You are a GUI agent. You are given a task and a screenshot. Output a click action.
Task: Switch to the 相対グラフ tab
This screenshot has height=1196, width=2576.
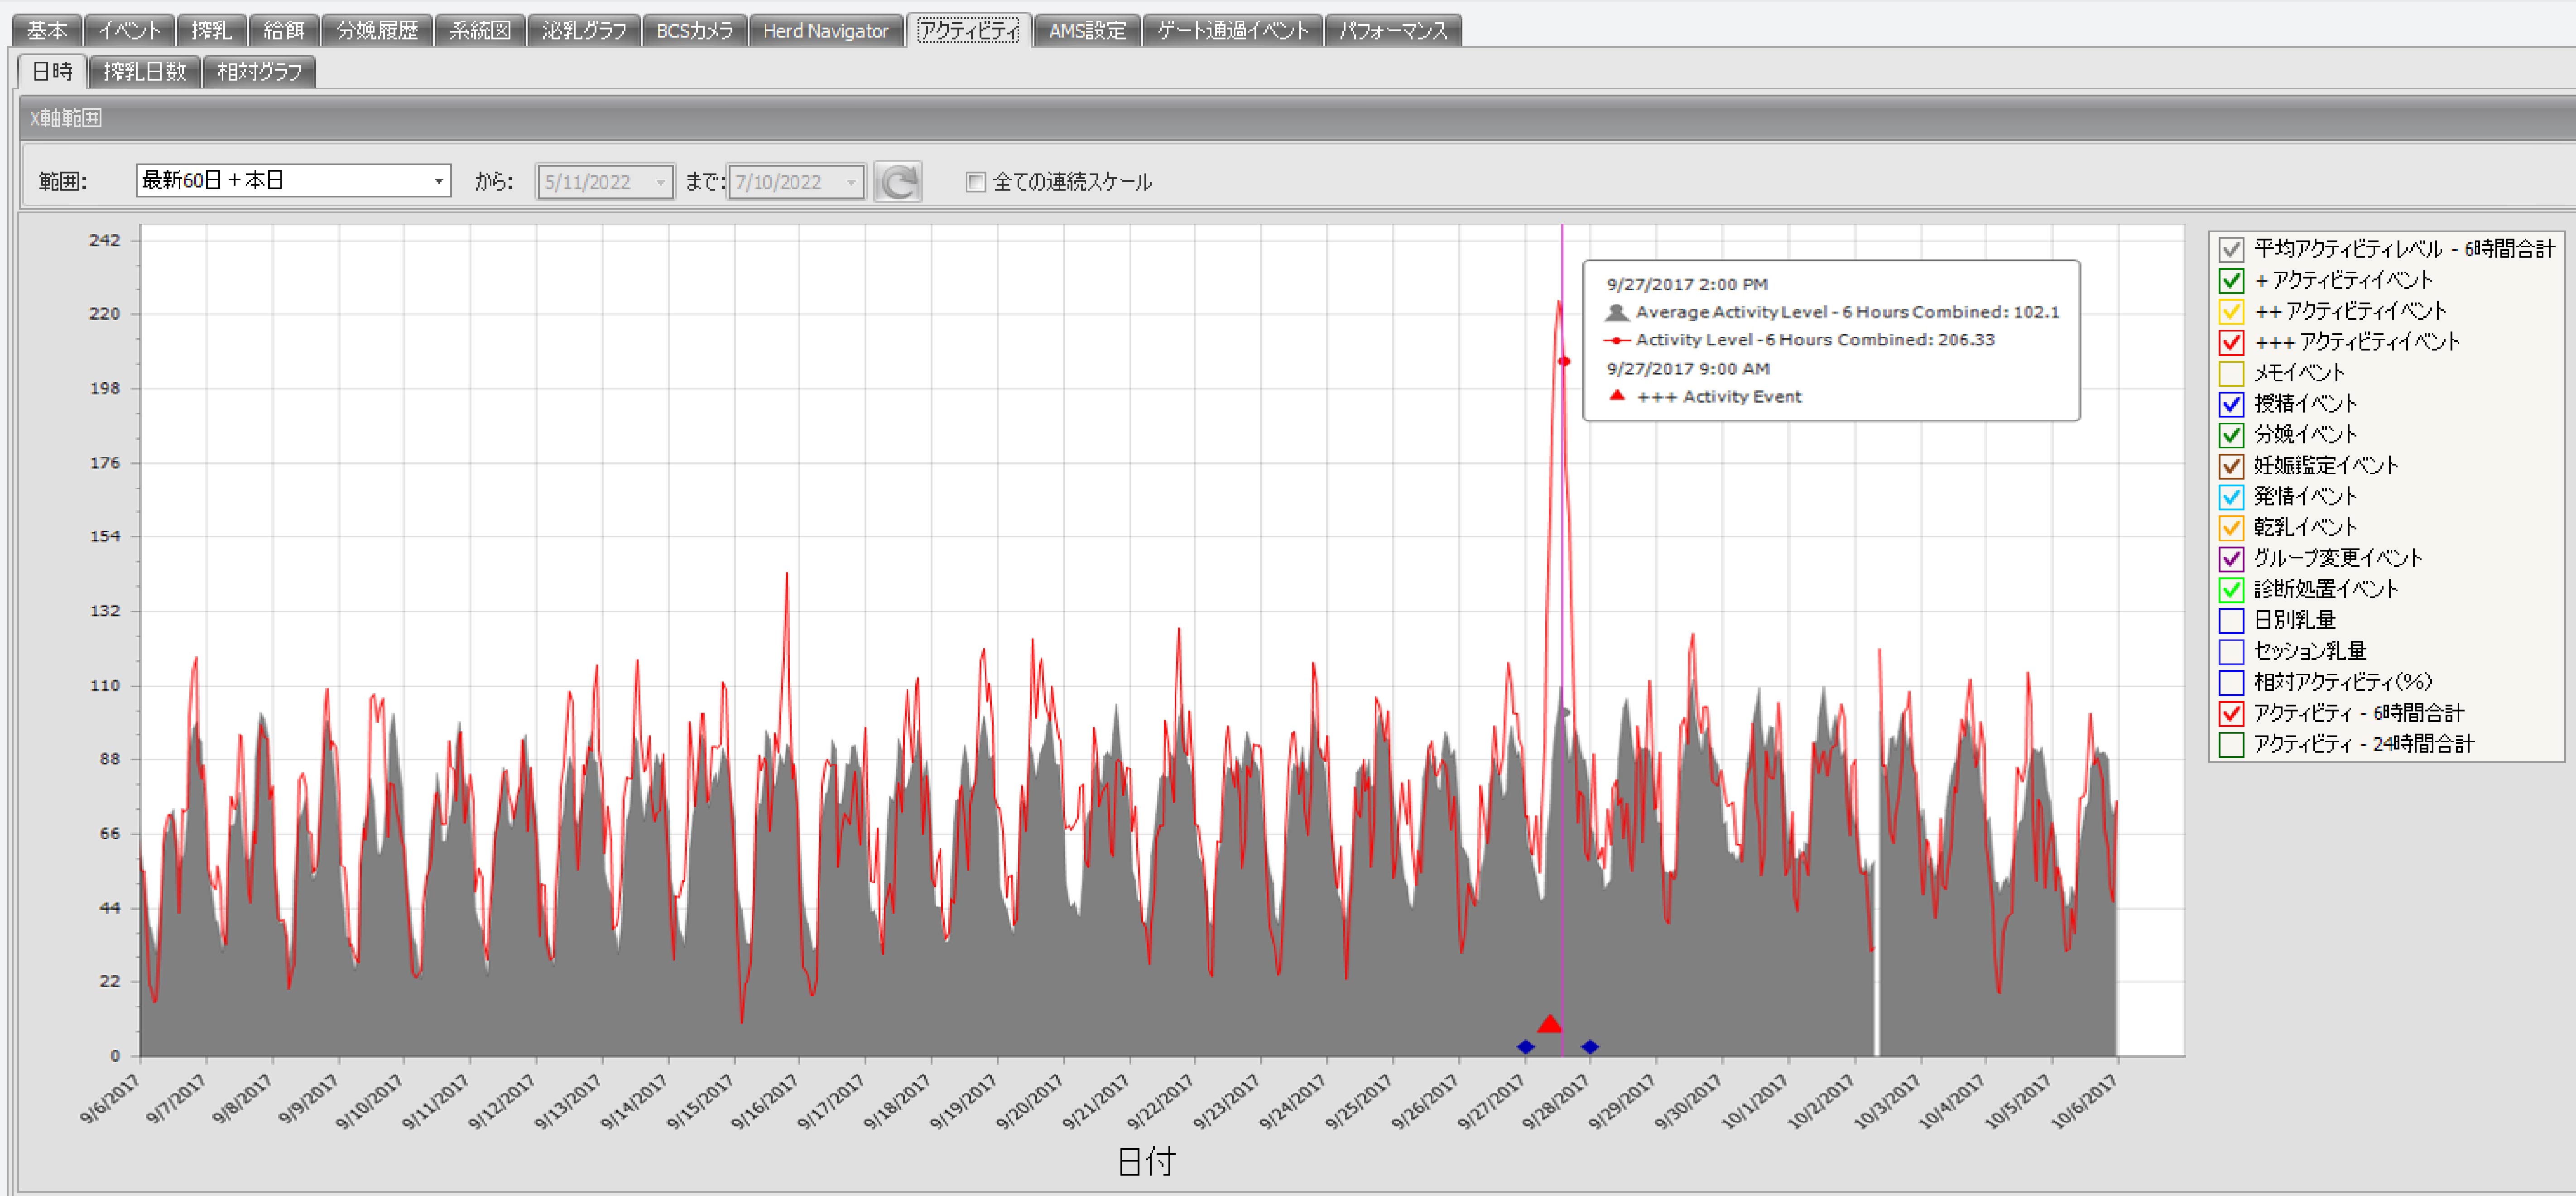[259, 71]
